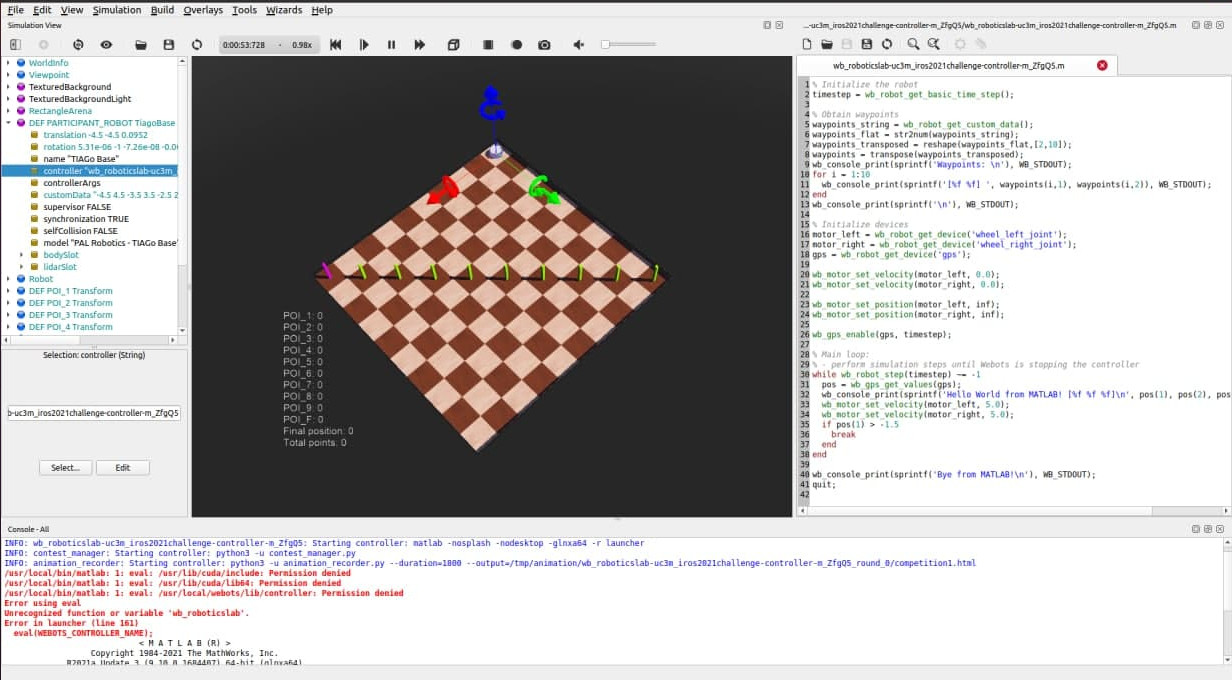Screen dimensions: 1232x680
Task: Open the Wizards menu
Action: [x=284, y=10]
